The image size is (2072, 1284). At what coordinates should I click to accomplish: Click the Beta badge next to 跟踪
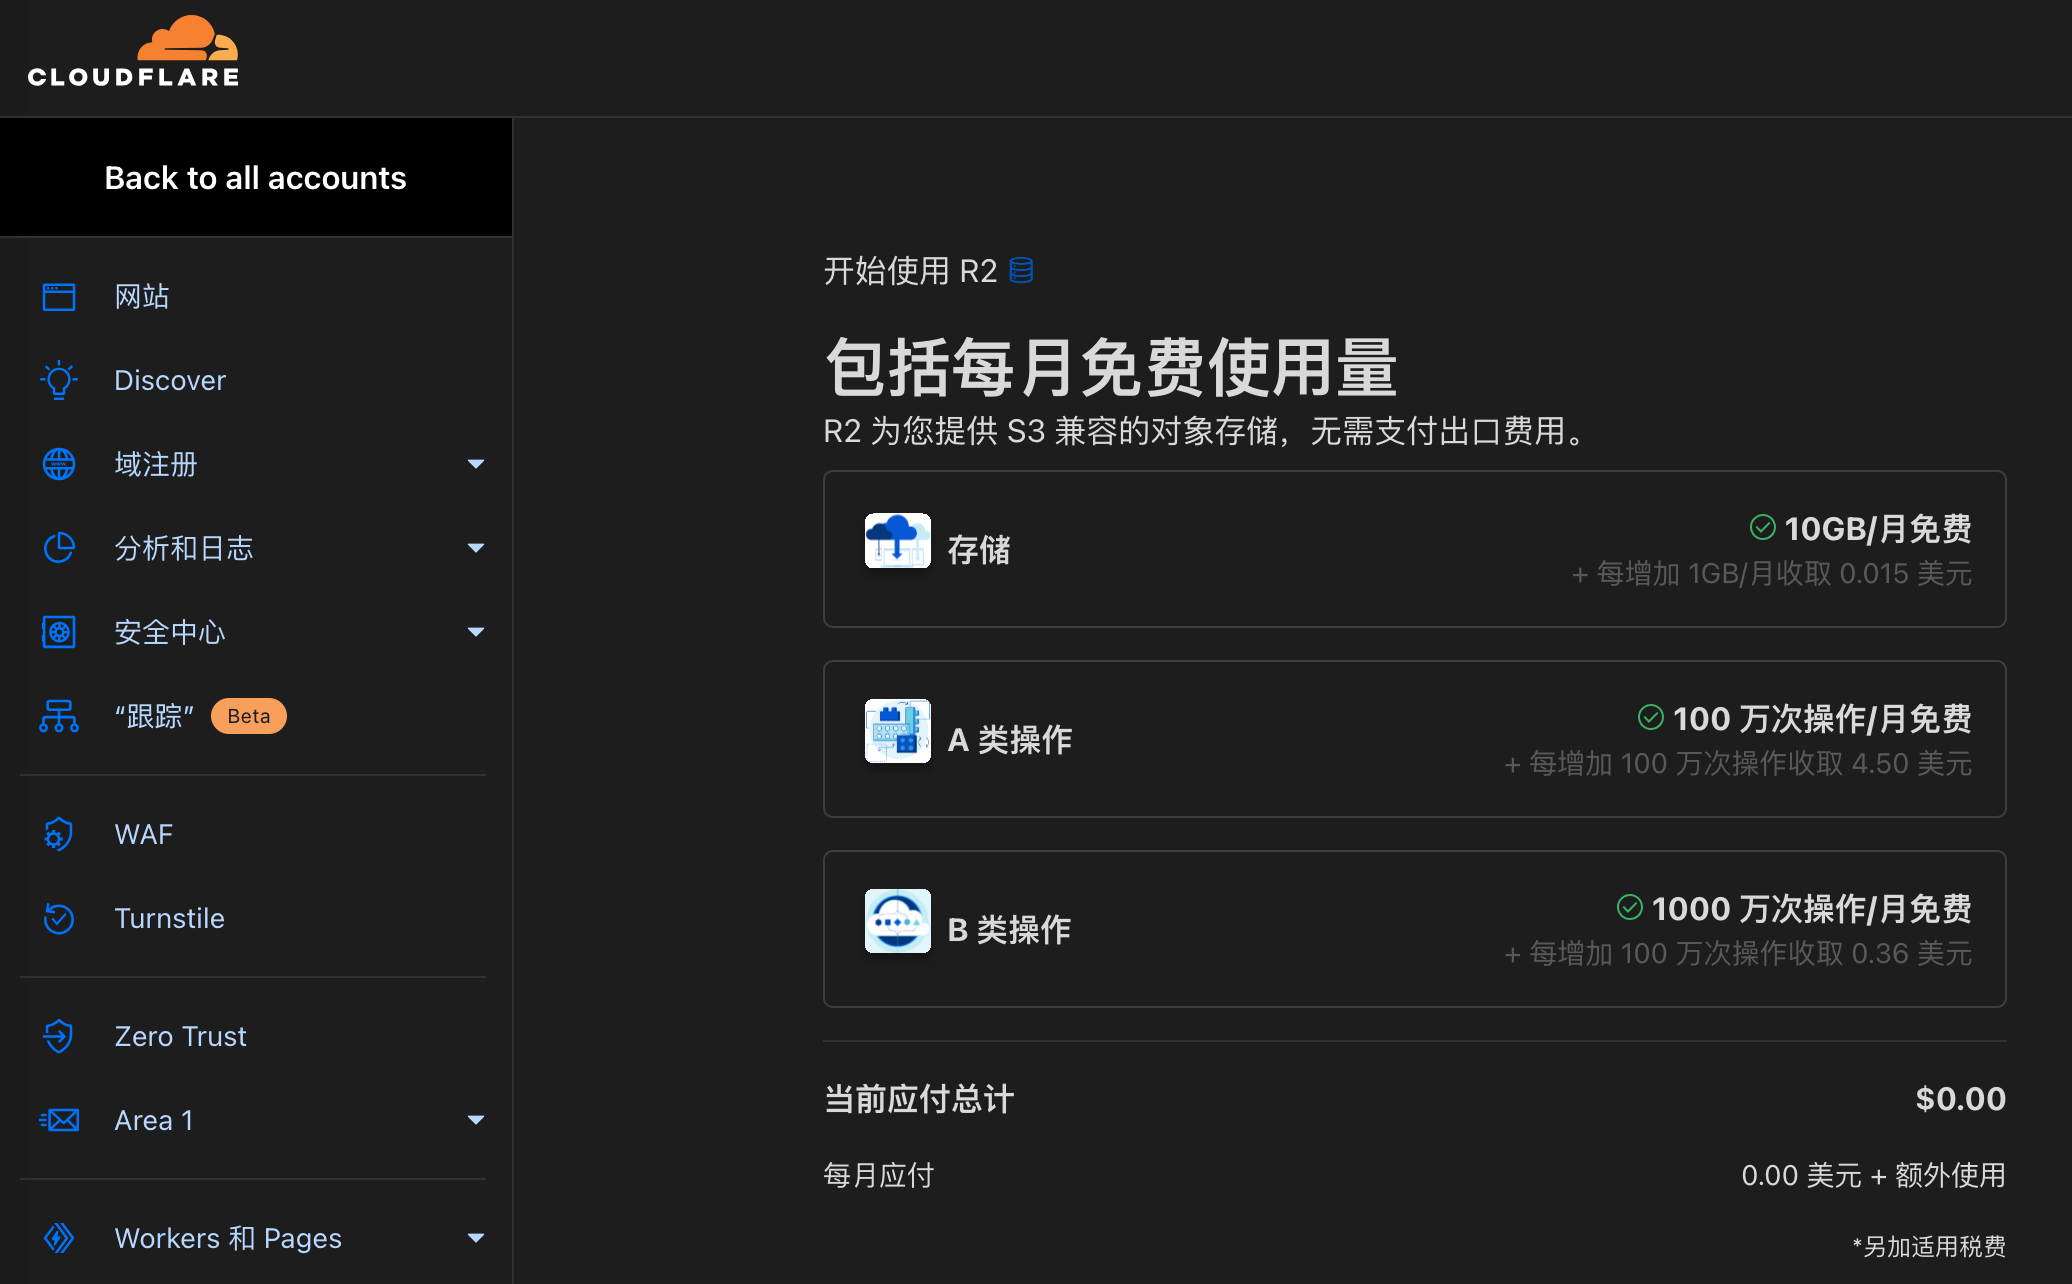[x=248, y=715]
